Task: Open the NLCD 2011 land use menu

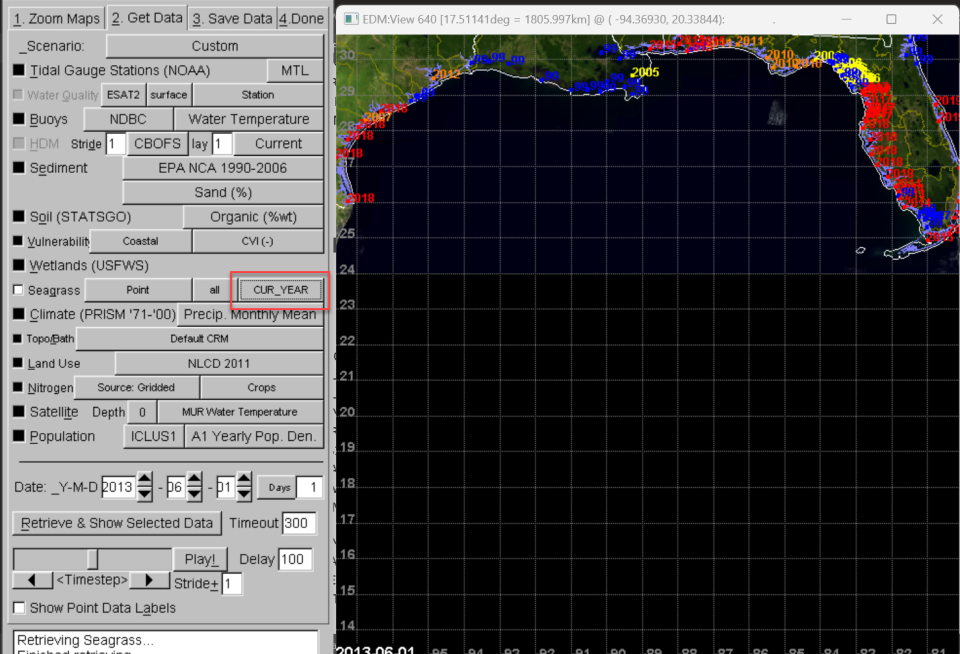Action: pos(219,363)
